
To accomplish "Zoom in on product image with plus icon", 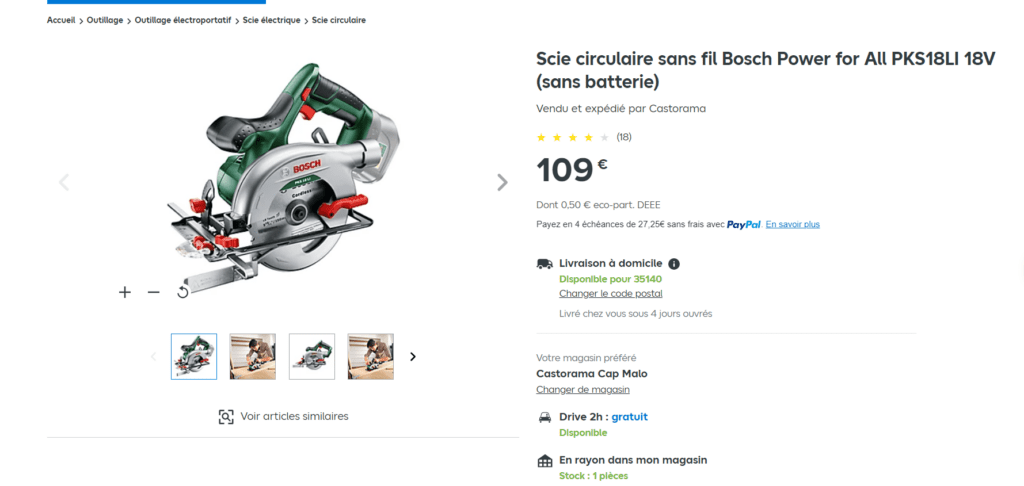I will (x=125, y=292).
